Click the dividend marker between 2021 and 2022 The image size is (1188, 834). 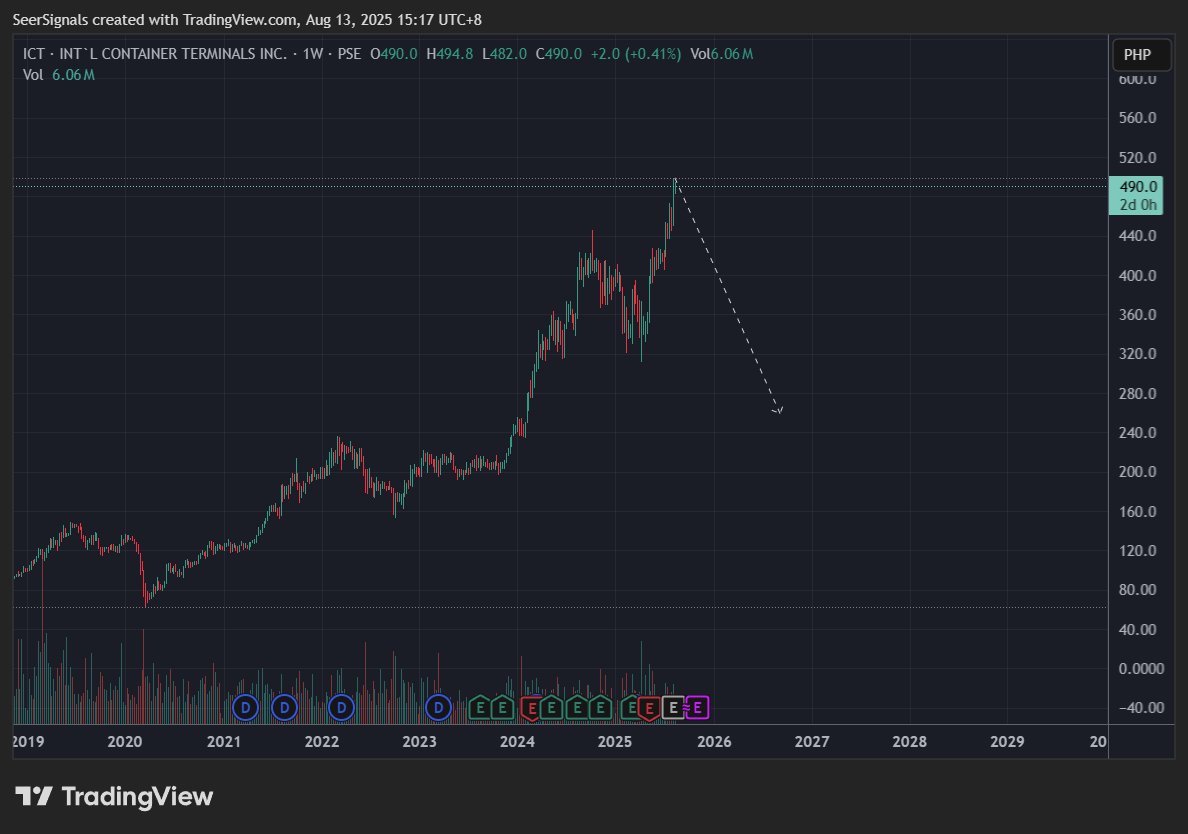tap(284, 708)
